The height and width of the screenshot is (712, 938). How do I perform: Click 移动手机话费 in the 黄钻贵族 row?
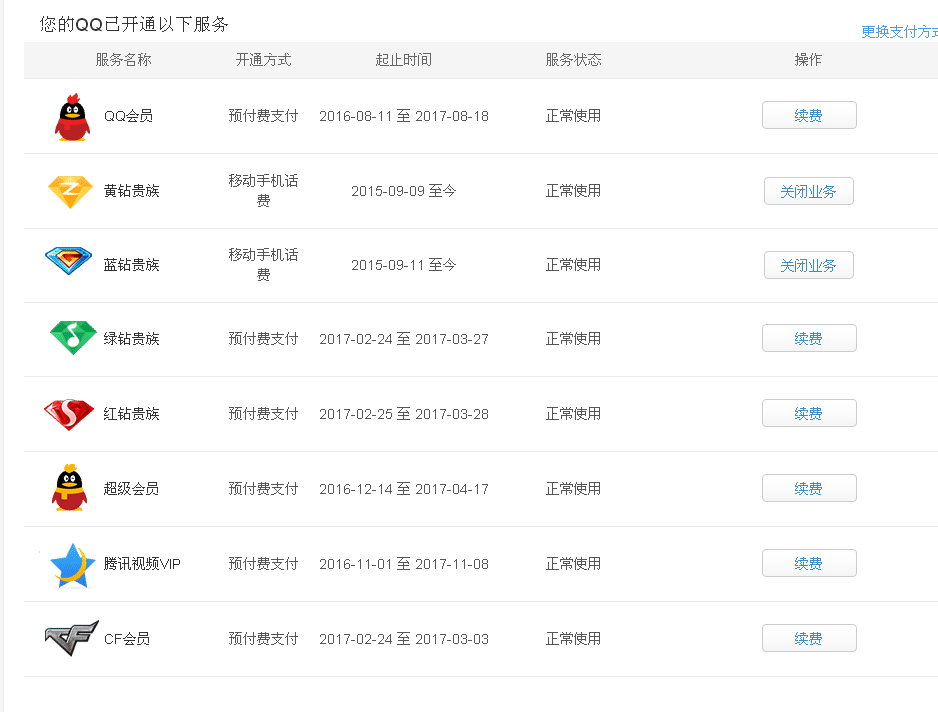point(263,190)
